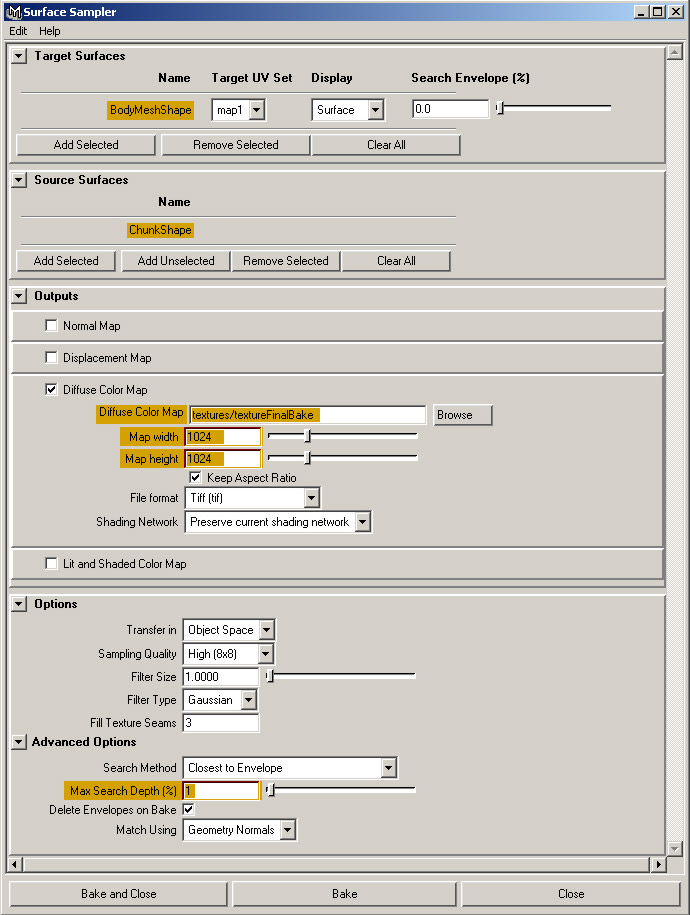Collapse the Outputs section
690x915 pixels.
tap(19, 296)
